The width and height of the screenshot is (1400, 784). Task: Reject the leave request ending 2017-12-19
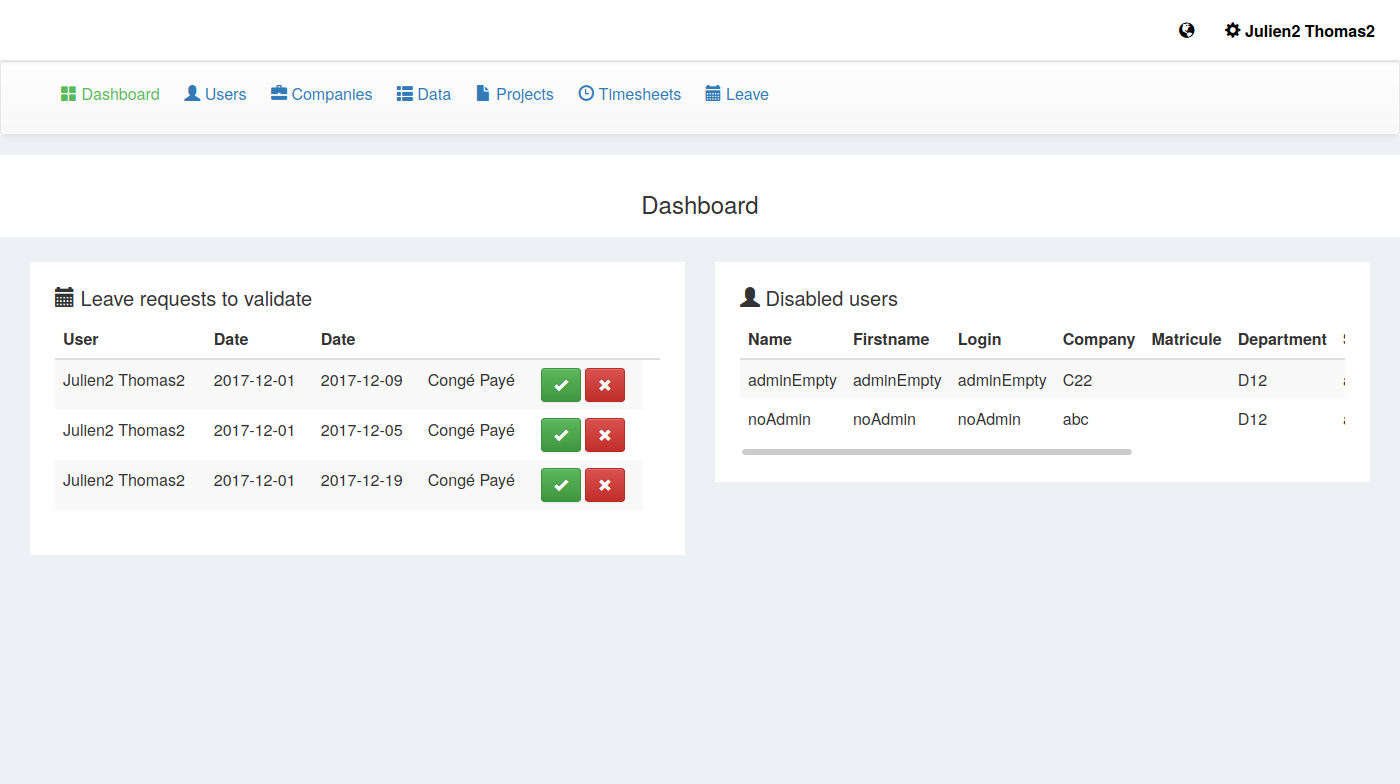tap(604, 485)
